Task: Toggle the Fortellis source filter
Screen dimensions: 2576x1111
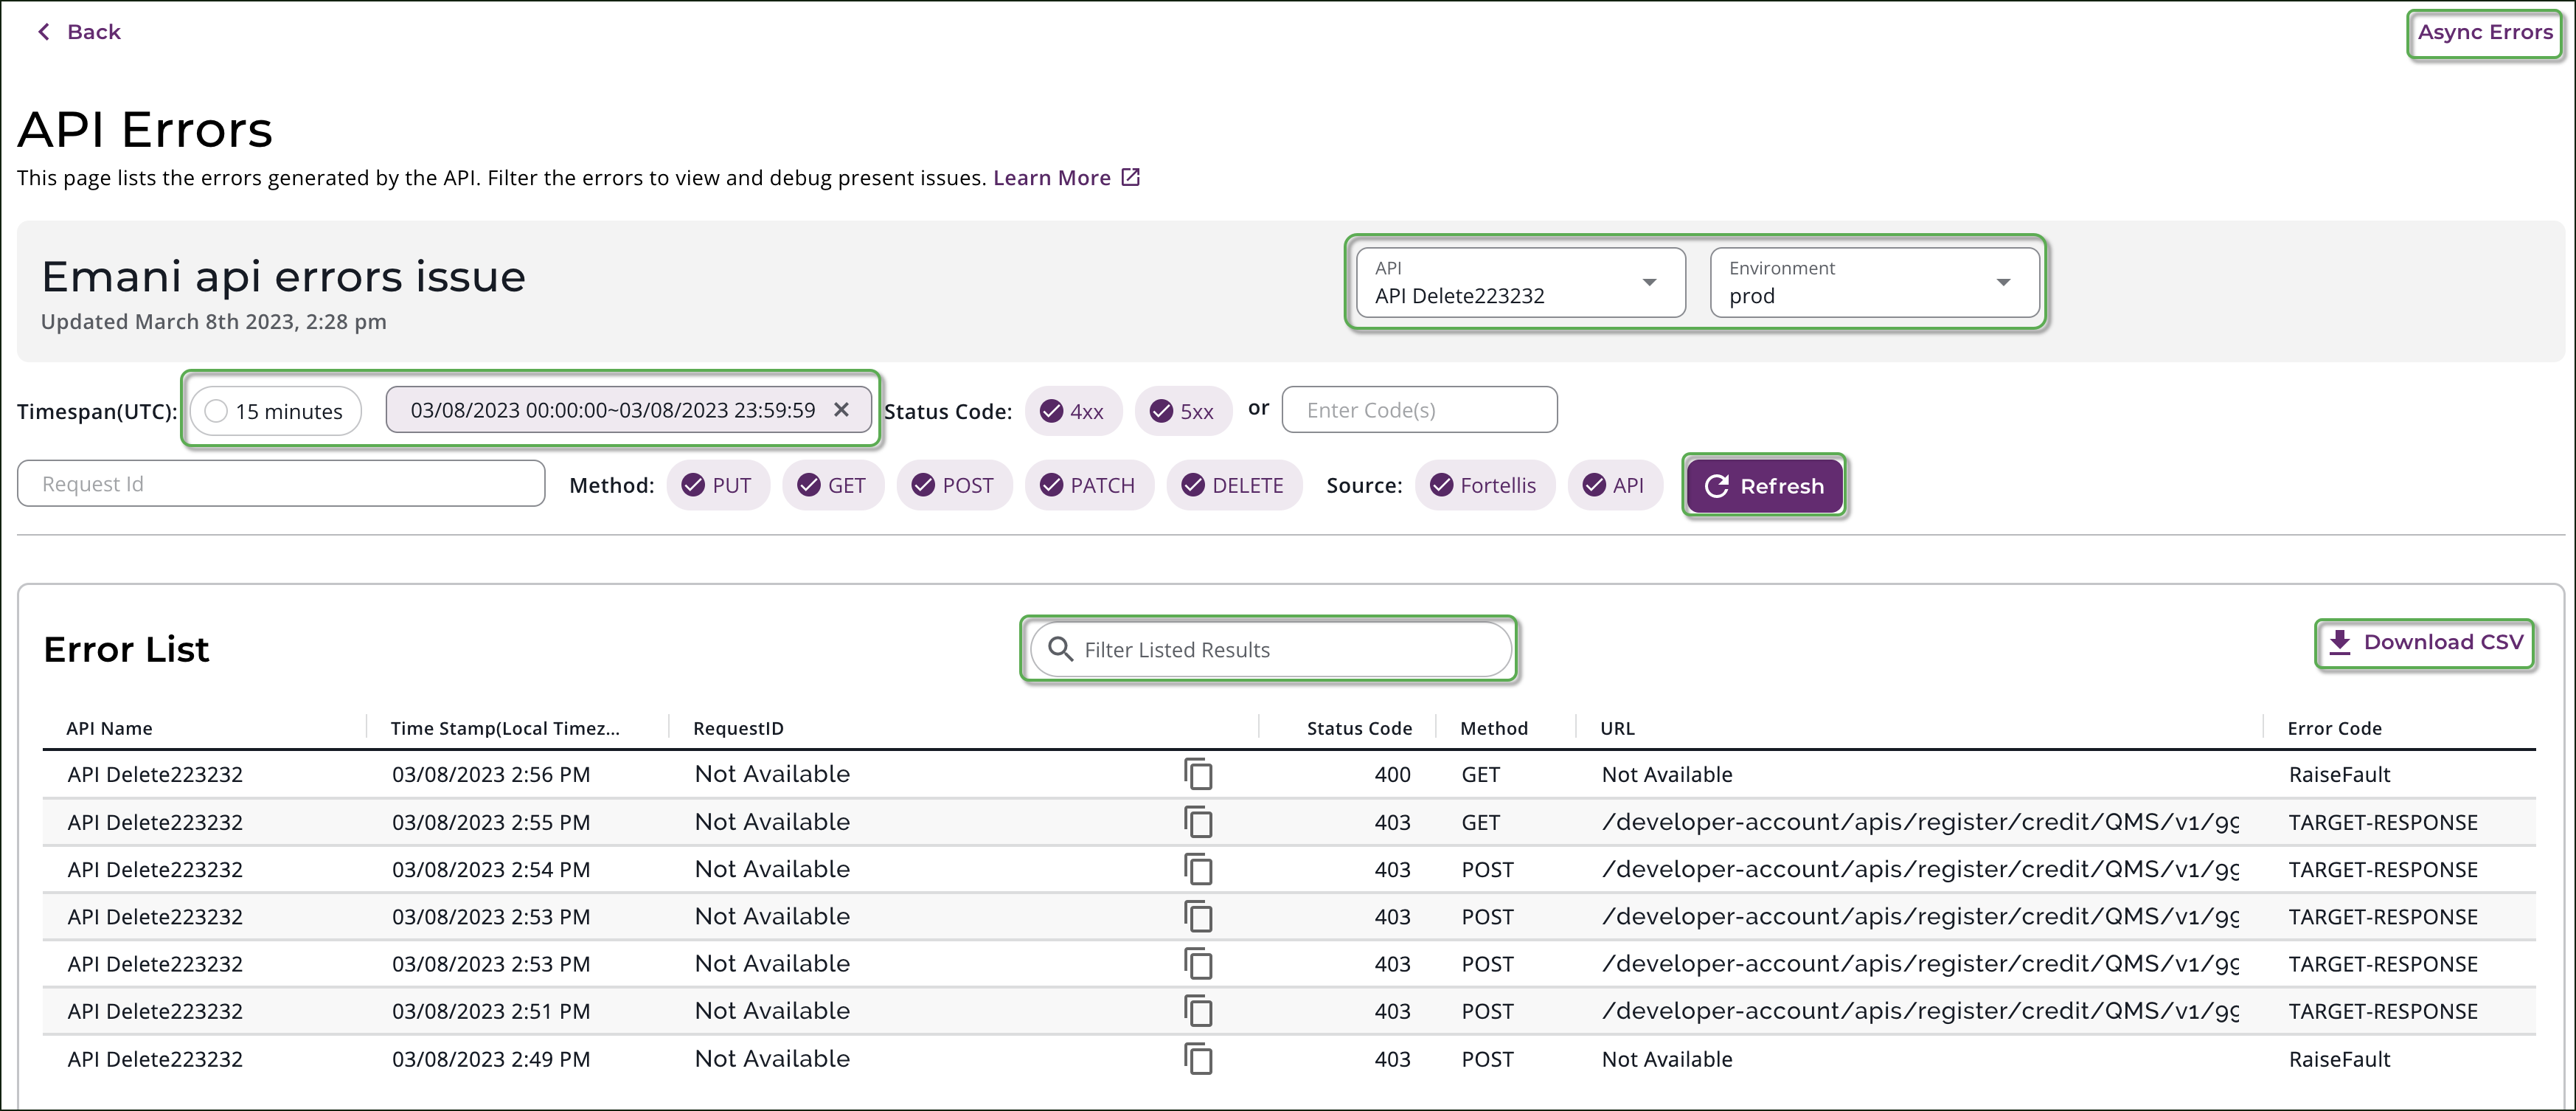Action: [x=1485, y=485]
